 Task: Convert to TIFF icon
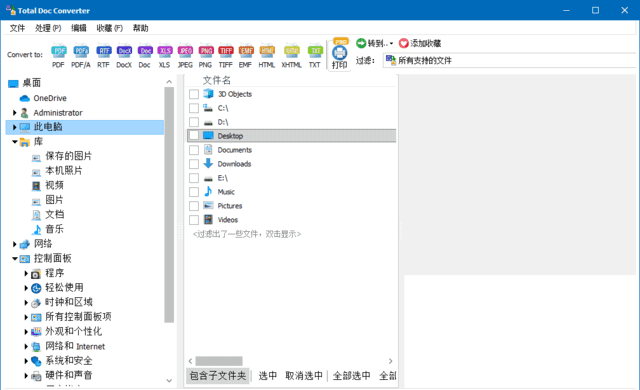click(x=225, y=51)
